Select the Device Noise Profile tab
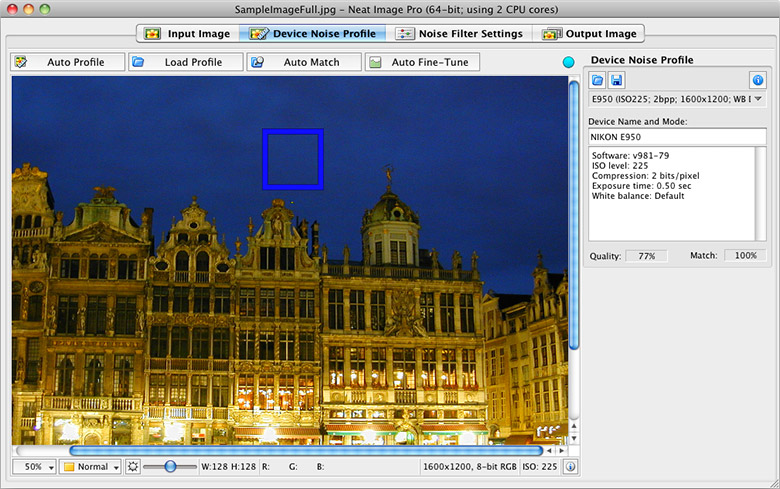This screenshot has height=489, width=780. pos(312,34)
